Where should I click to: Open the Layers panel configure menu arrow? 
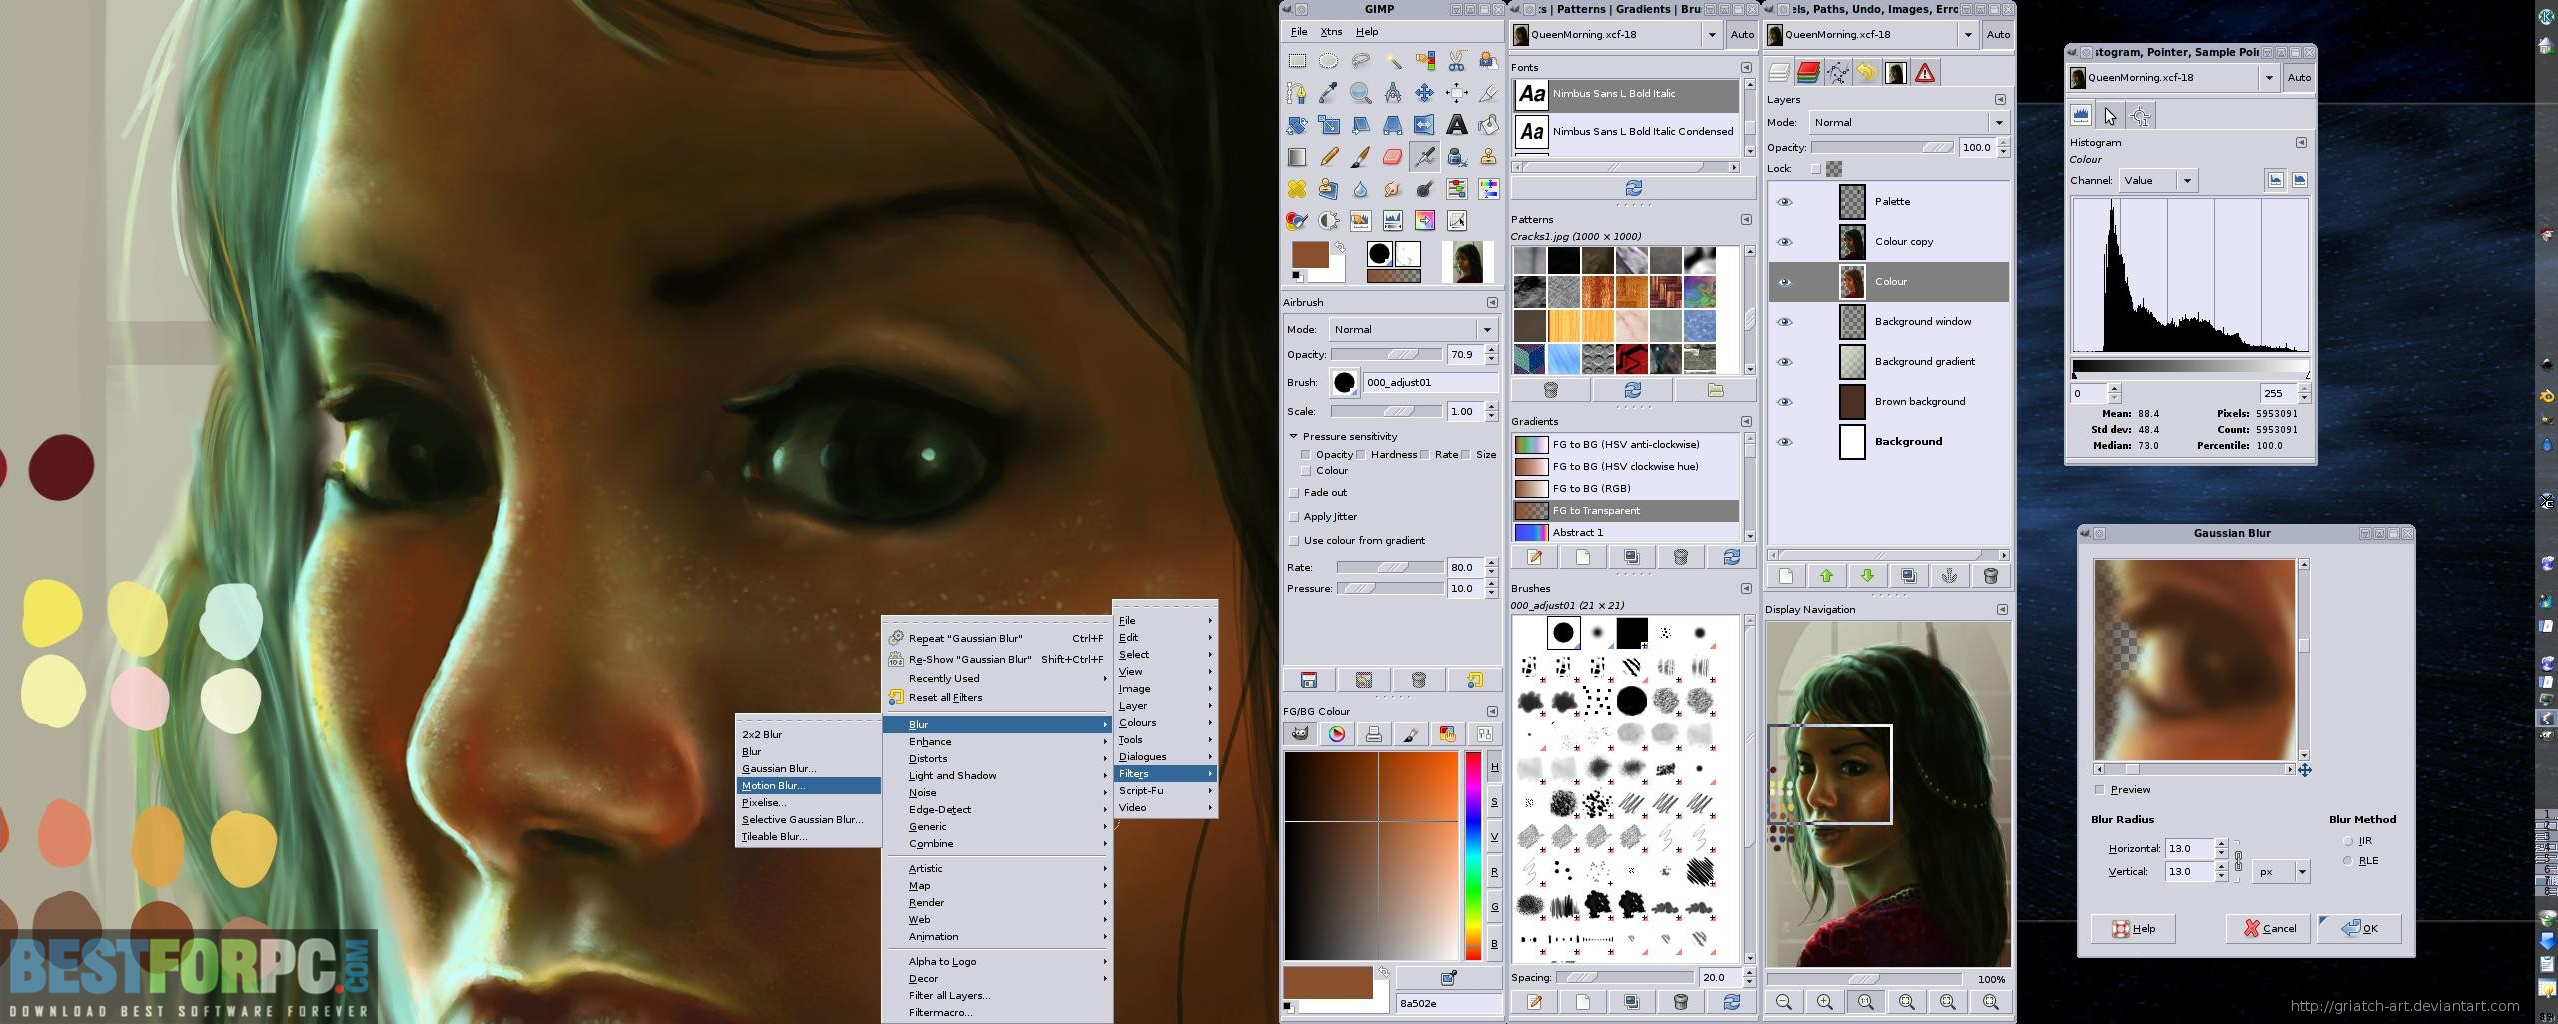point(2000,100)
